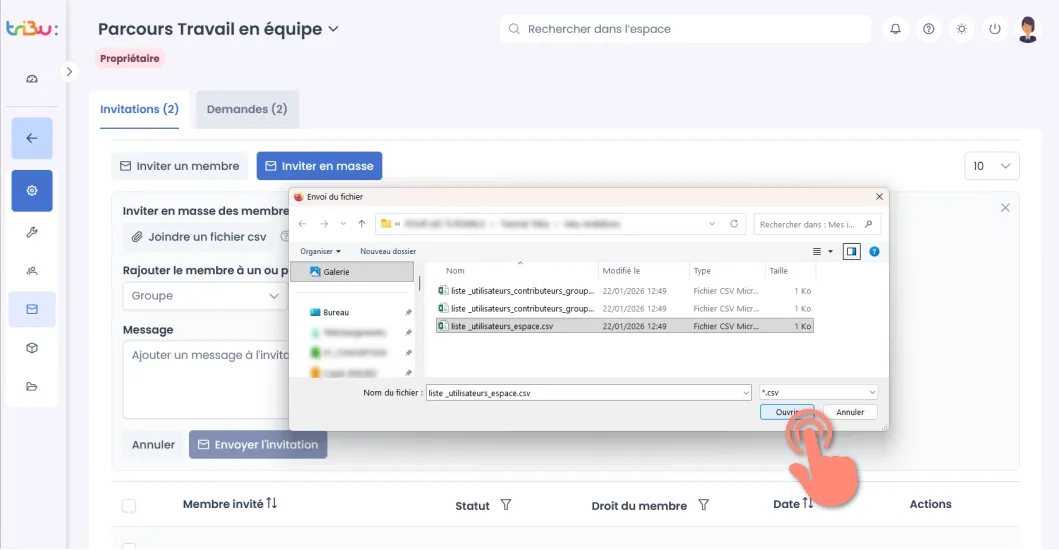Open the rows per page 10 dropdown
Screen dimensions: 1059x550
991,166
